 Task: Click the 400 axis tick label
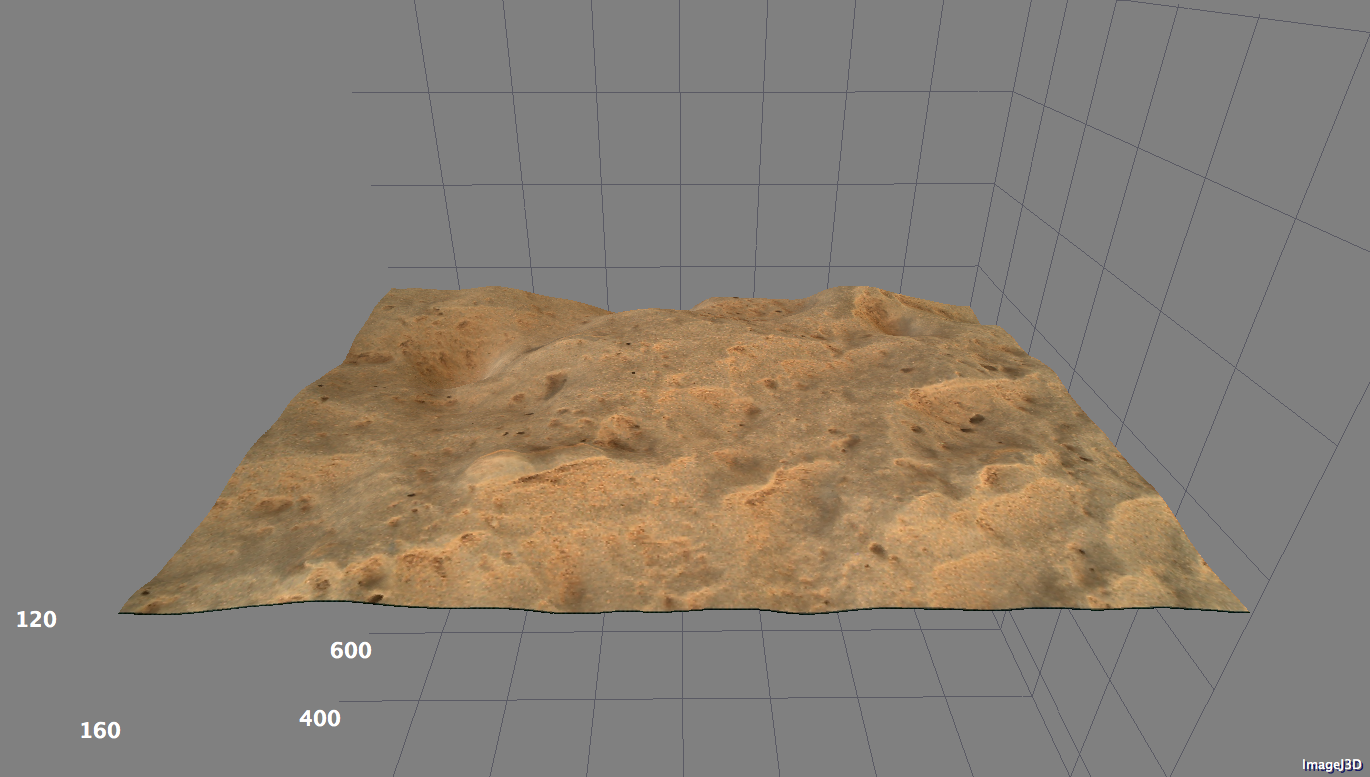pyautogui.click(x=320, y=718)
